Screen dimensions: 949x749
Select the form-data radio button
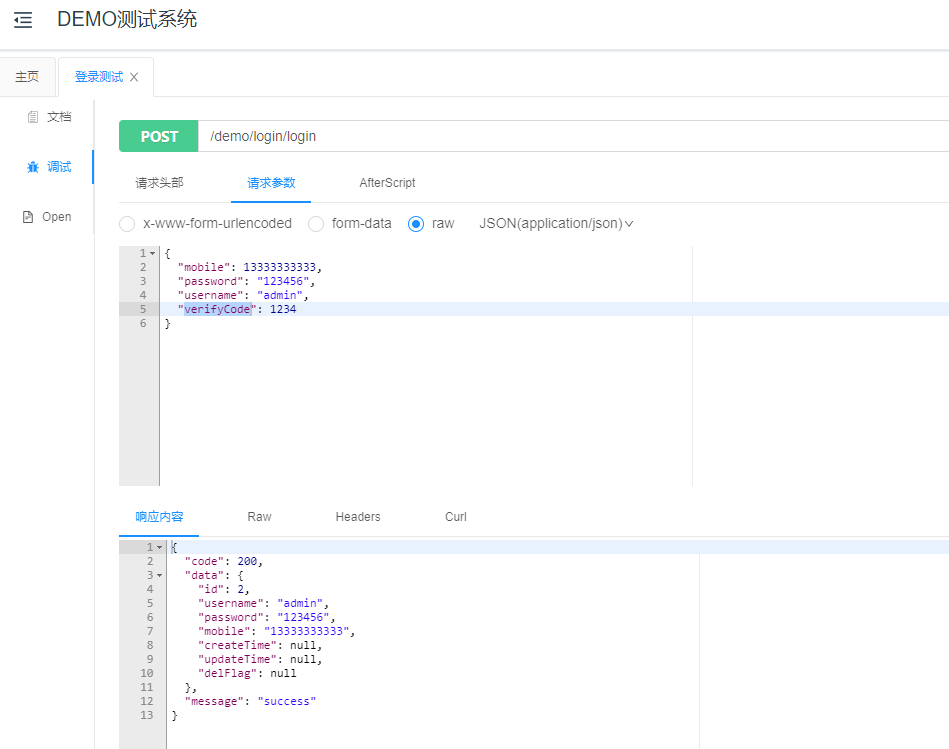point(316,224)
